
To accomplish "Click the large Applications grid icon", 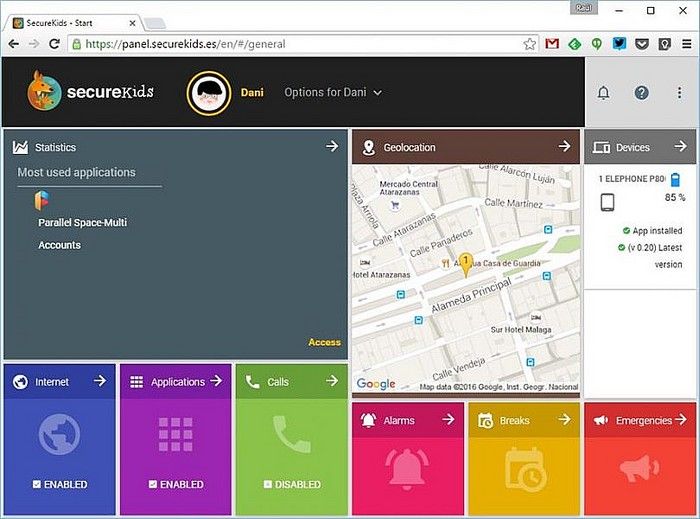I will (x=175, y=436).
